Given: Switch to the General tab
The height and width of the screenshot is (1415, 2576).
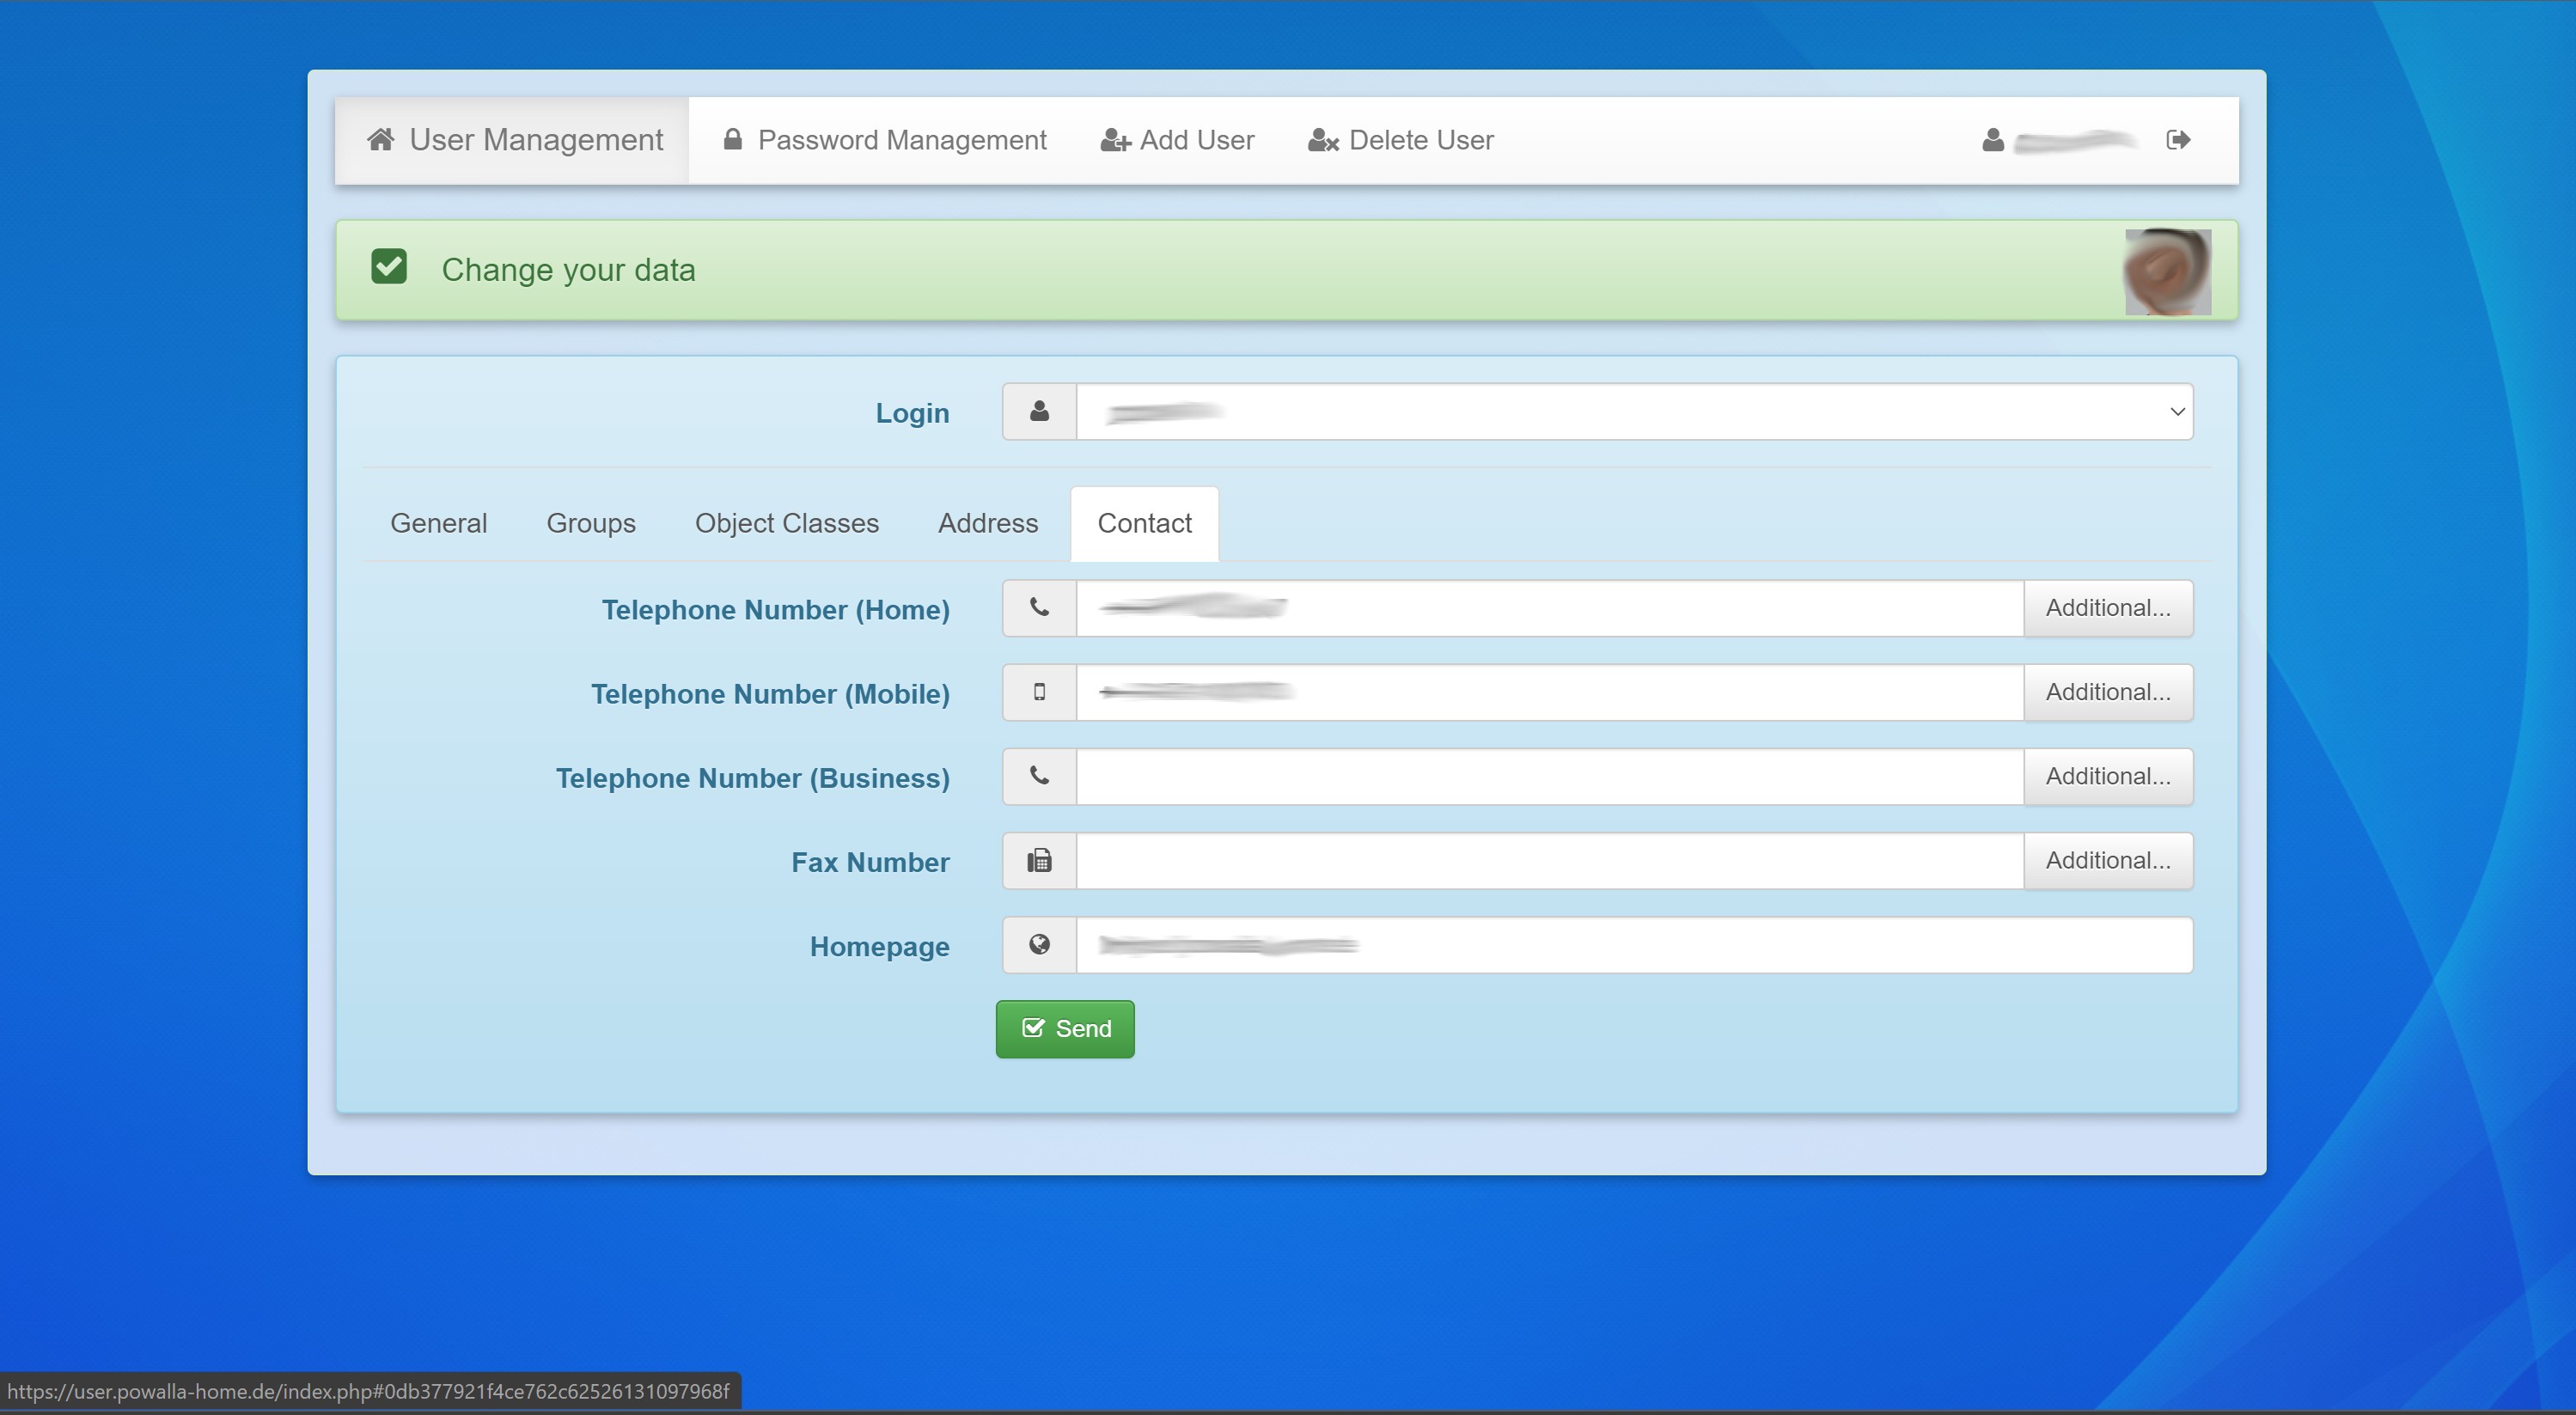Looking at the screenshot, I should point(439,523).
